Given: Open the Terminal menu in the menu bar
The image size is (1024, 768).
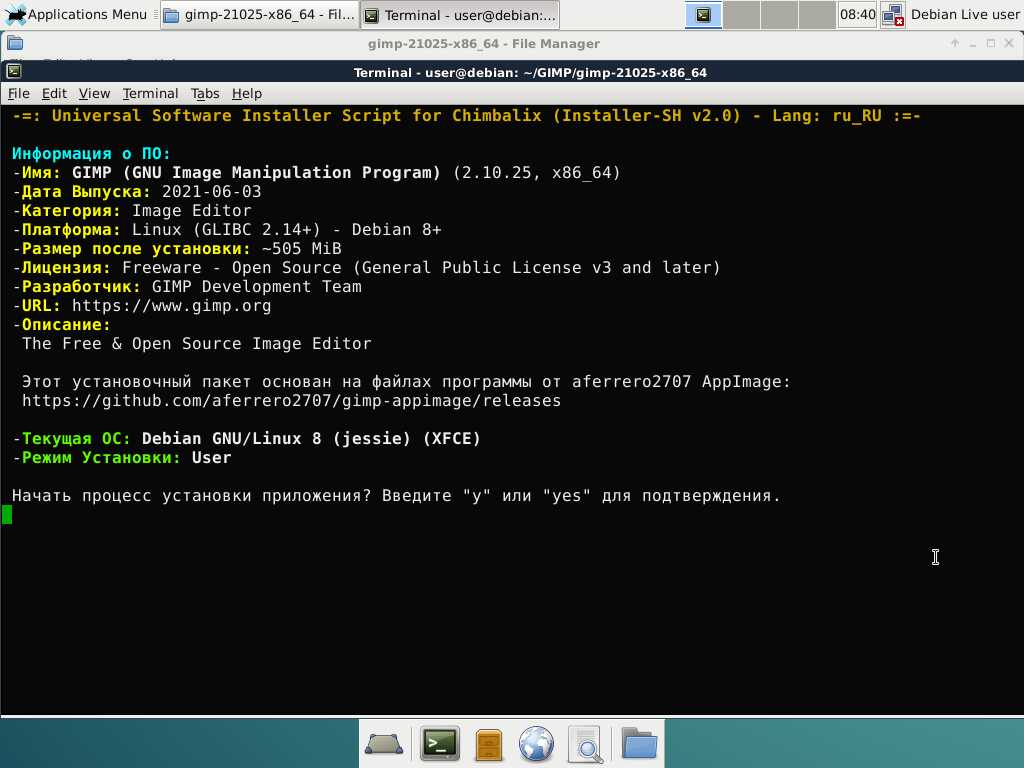Looking at the screenshot, I should [x=150, y=93].
